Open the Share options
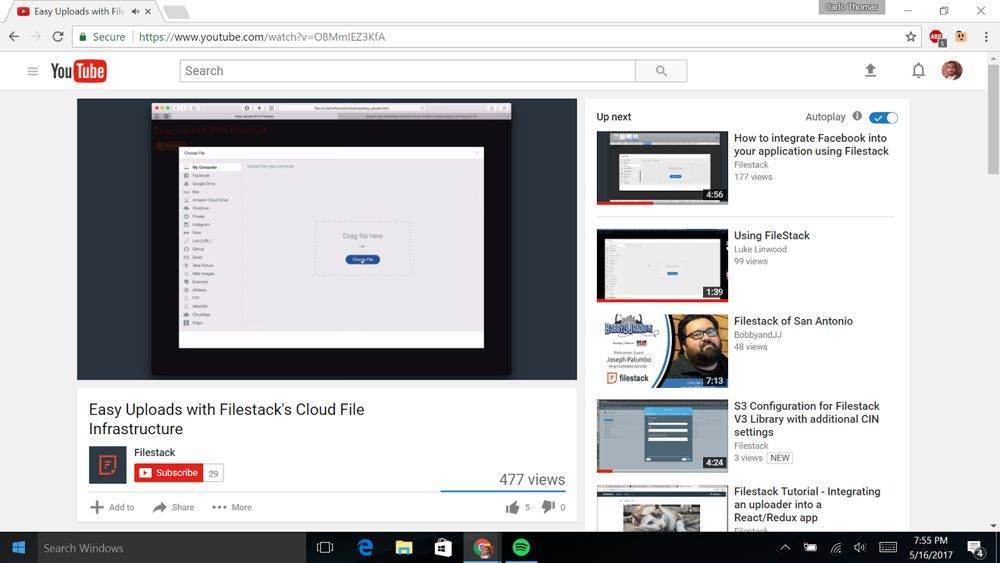 coord(173,507)
